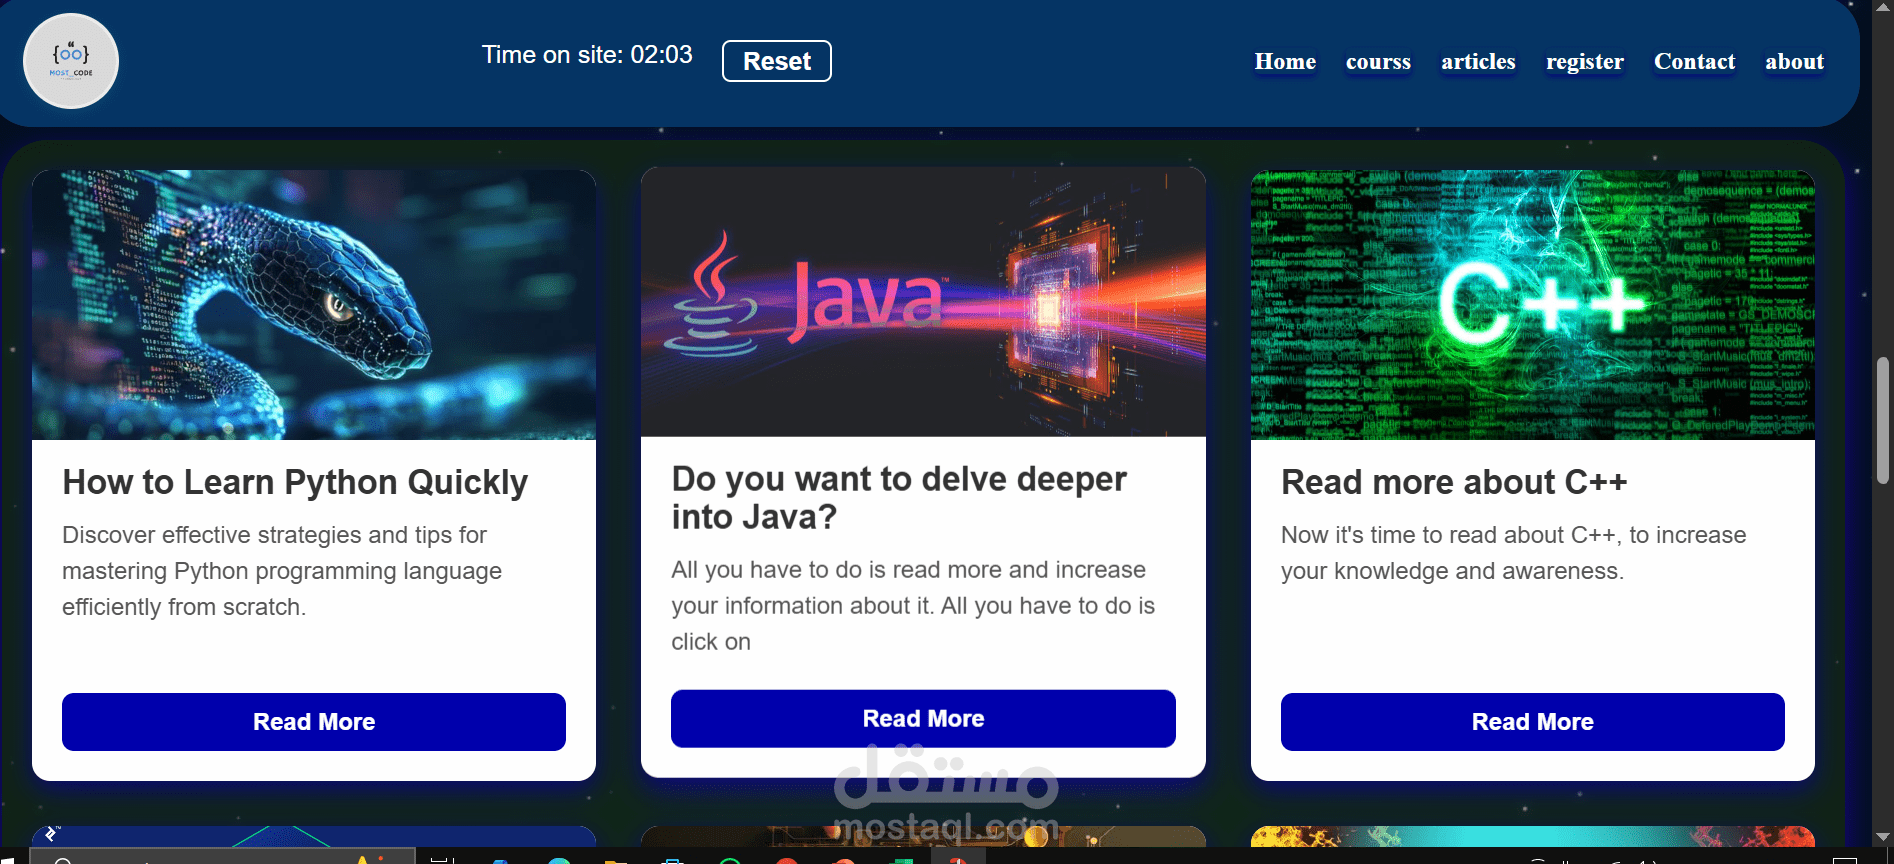The width and height of the screenshot is (1894, 864).
Task: Open the register nav link
Action: tap(1585, 62)
